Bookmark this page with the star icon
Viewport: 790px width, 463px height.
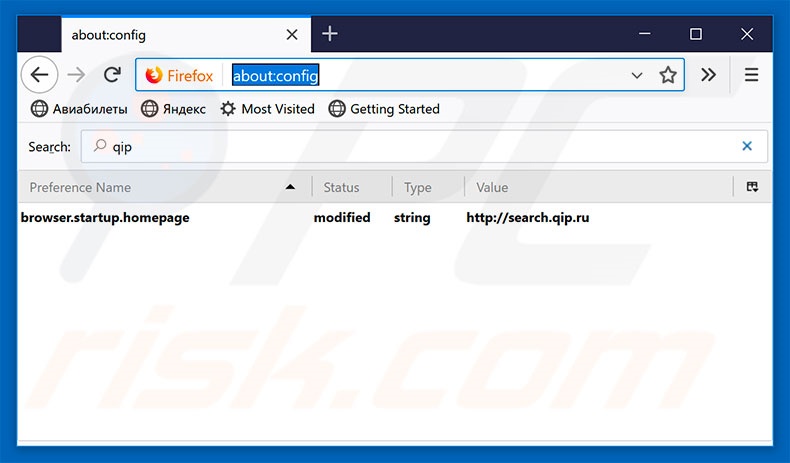[668, 75]
